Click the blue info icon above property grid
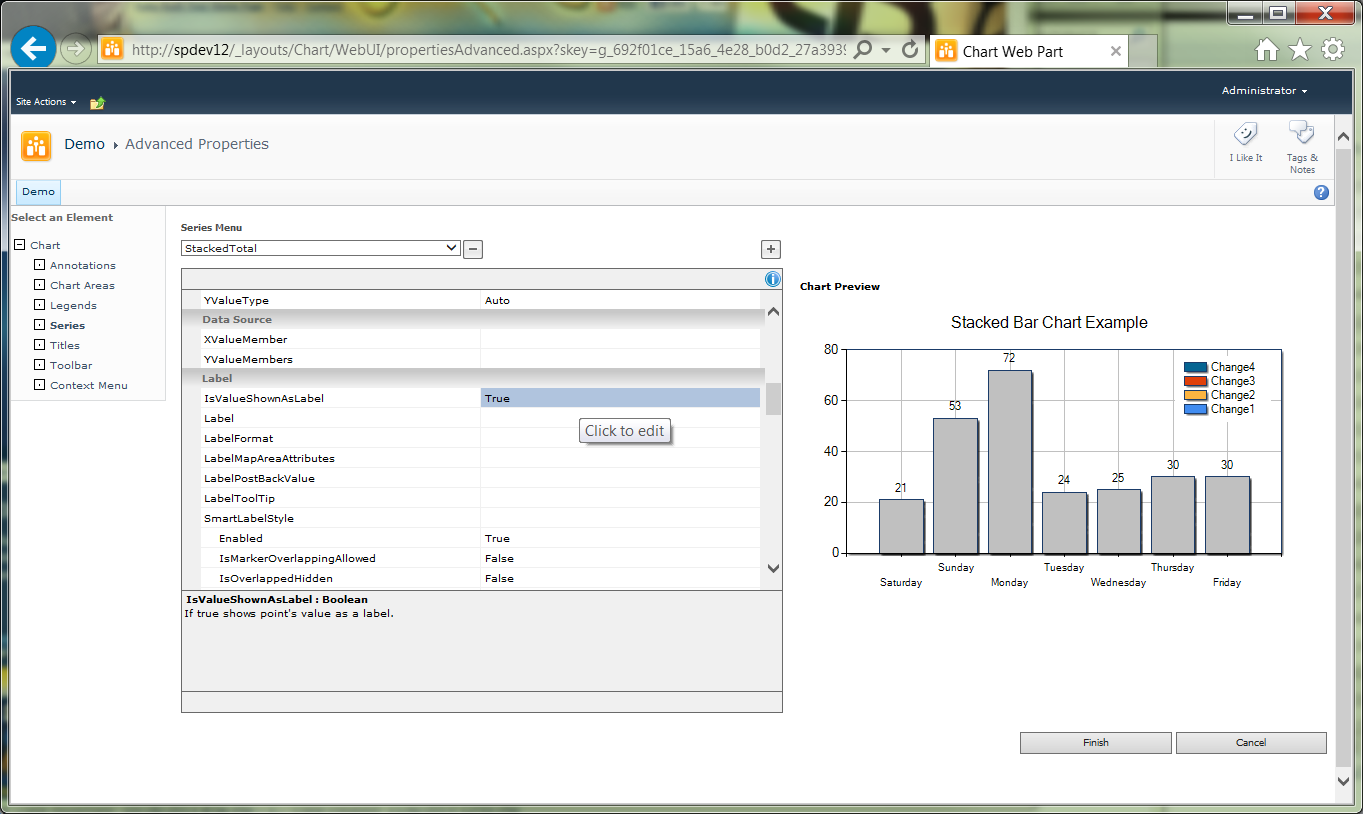Screen dimensions: 1363x814 click(x=773, y=279)
